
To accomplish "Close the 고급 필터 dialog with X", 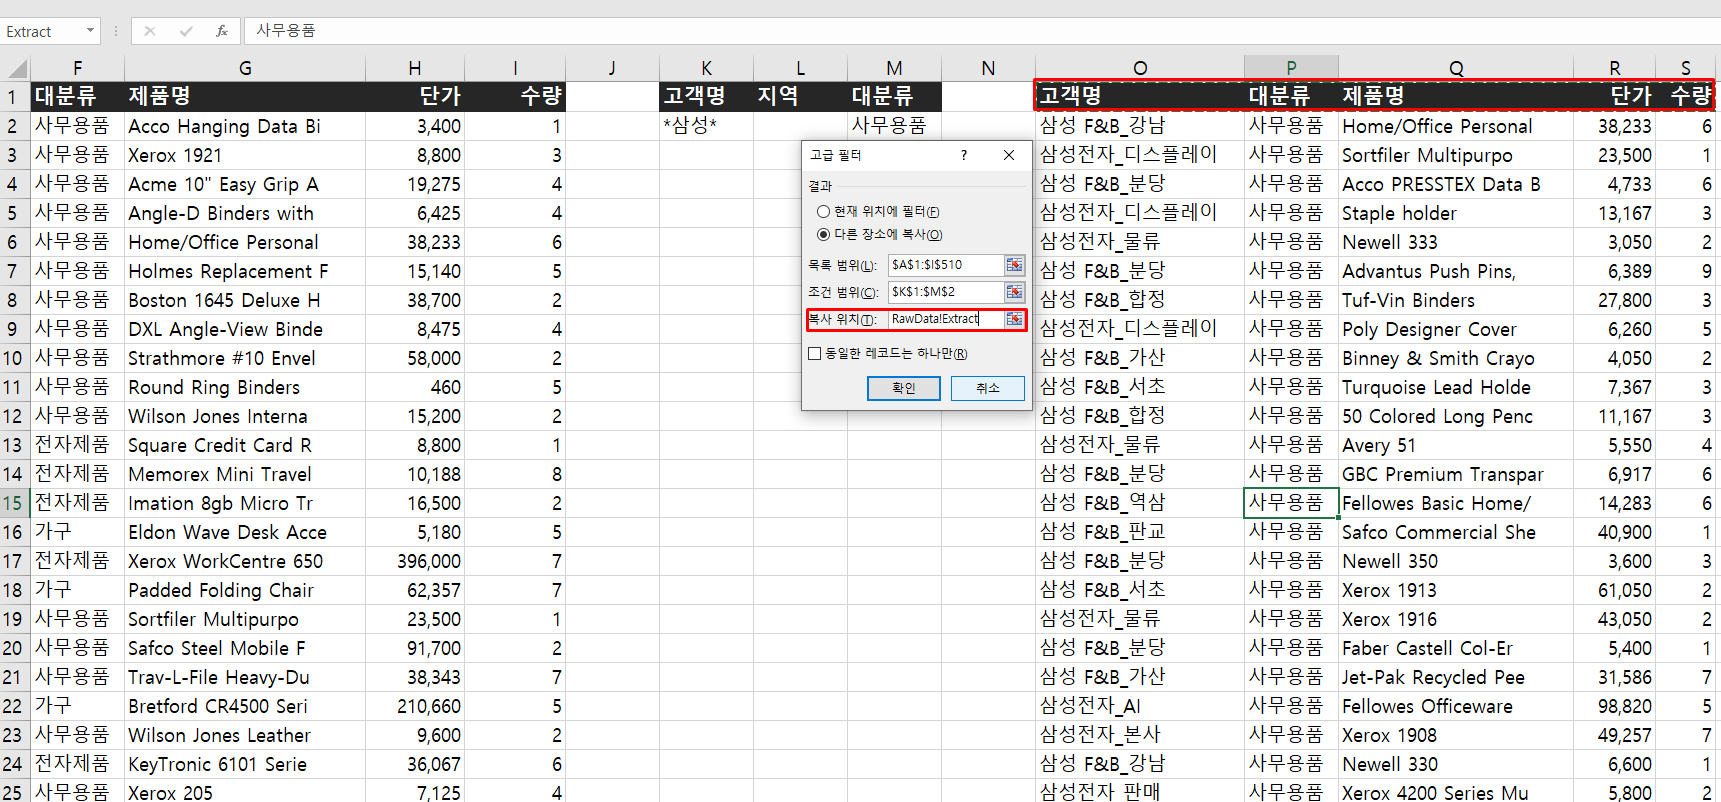I will pyautogui.click(x=1009, y=155).
